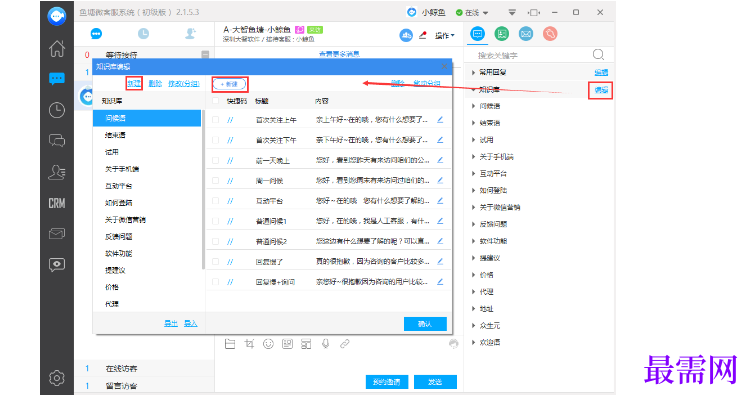This screenshot has width=756, height=401.
Task: Switch to the person tab in the visitor list
Action: point(190,34)
